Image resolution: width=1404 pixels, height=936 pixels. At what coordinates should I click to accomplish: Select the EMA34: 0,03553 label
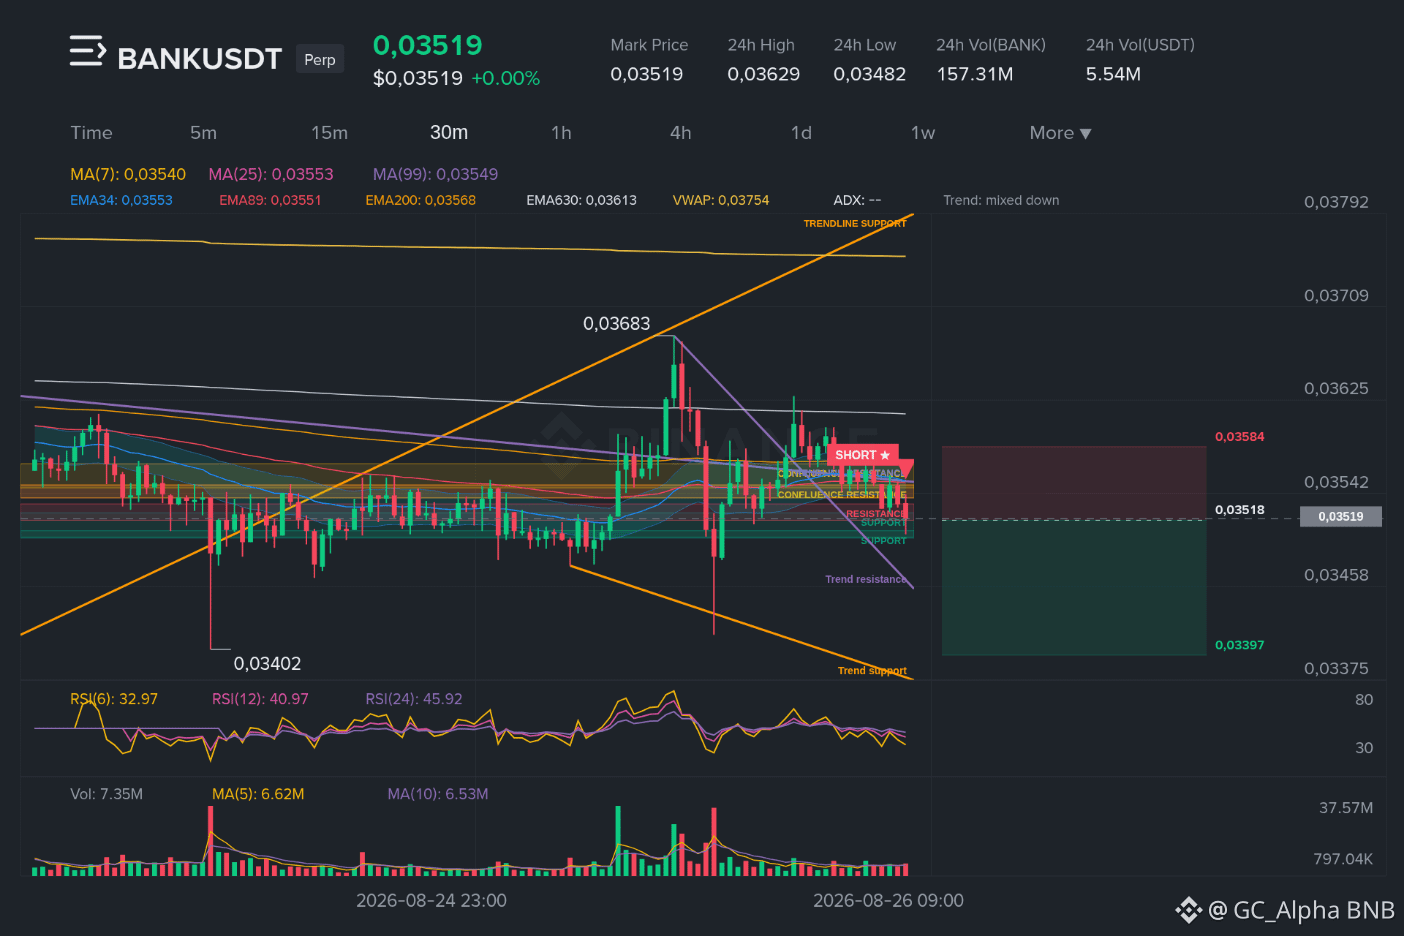(121, 200)
